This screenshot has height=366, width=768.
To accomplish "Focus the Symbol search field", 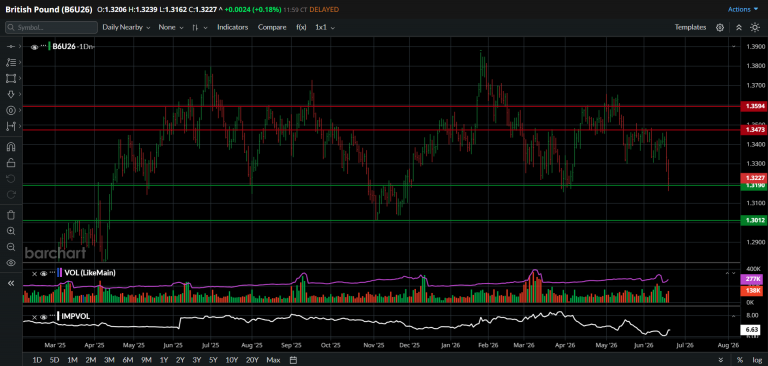I will click(51, 27).
